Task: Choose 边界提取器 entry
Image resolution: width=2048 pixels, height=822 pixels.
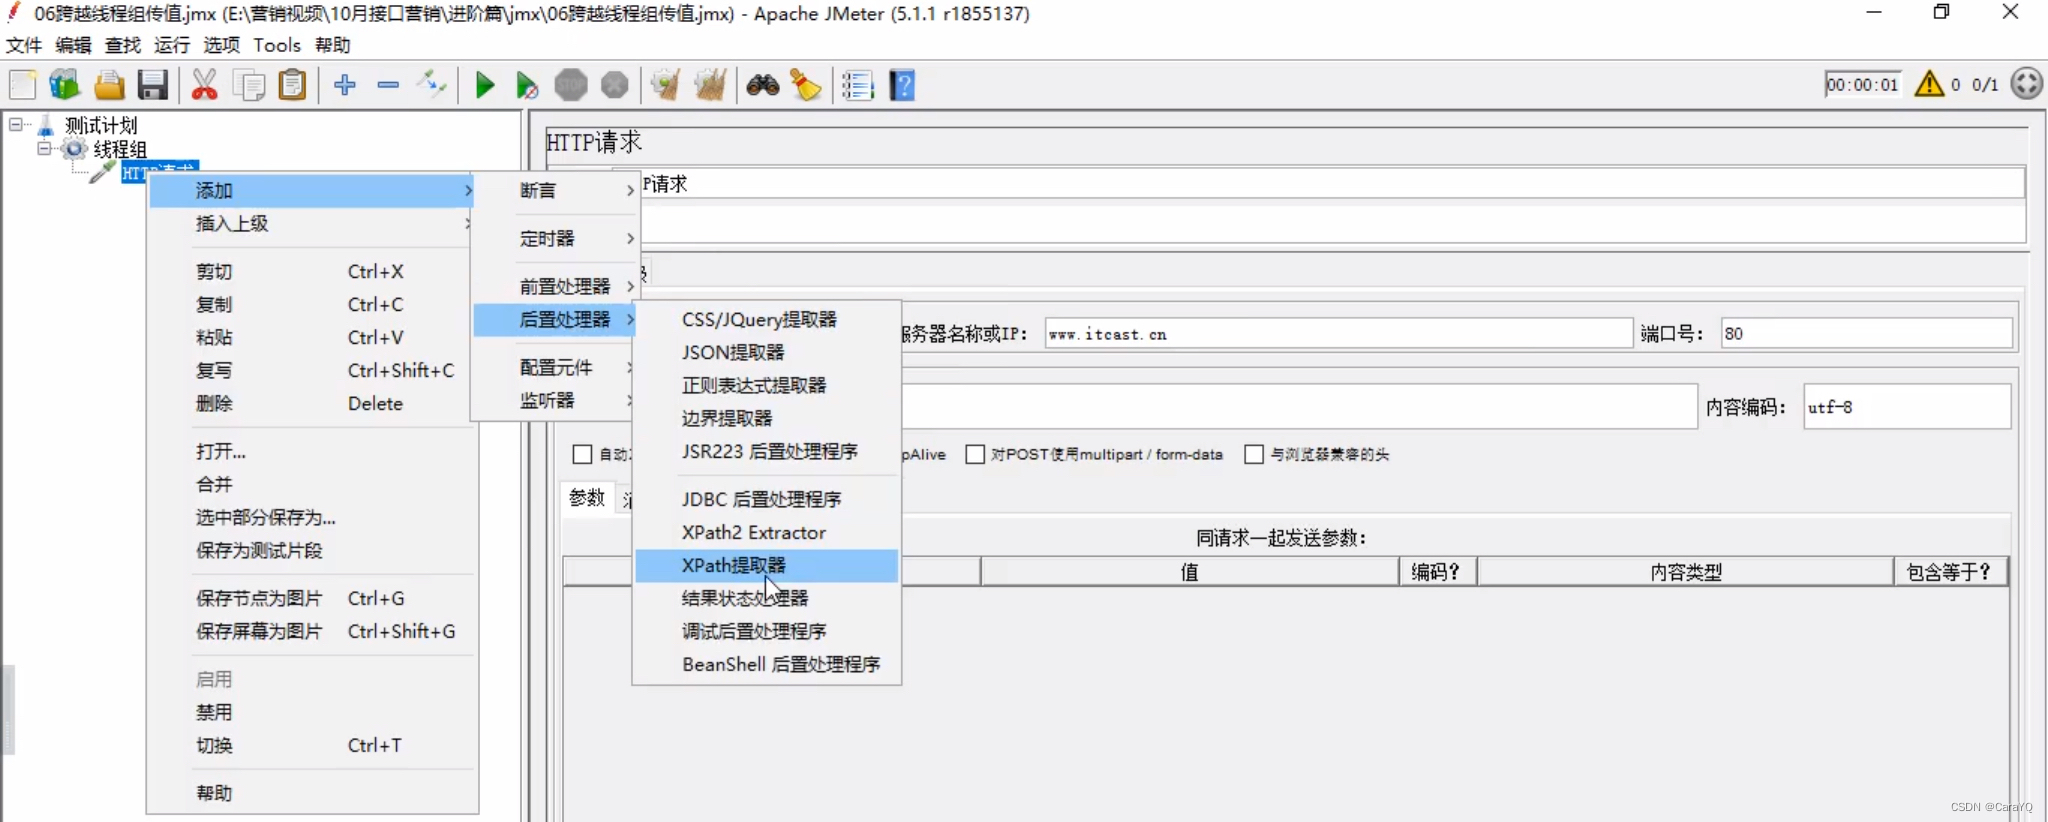Action: (767, 418)
